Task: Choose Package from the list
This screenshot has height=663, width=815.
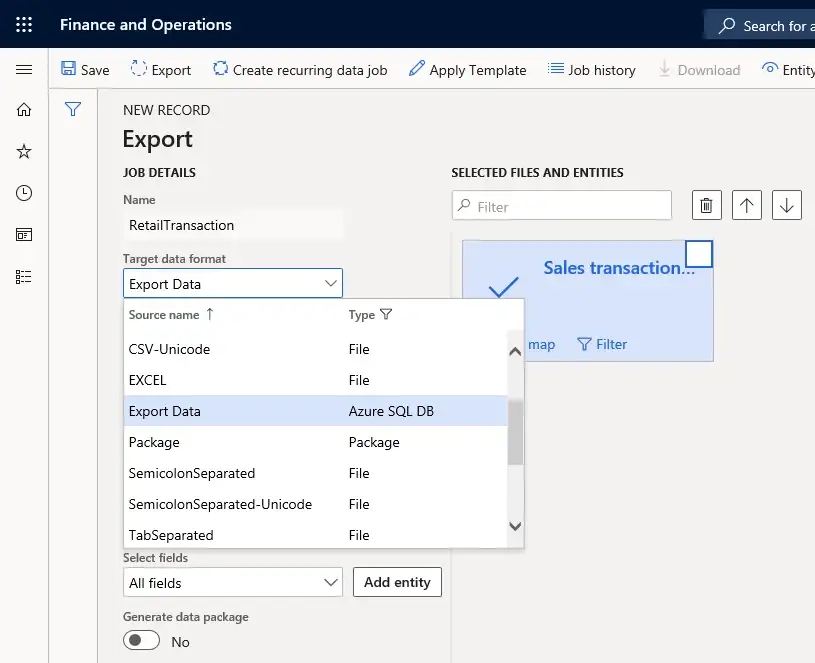Action: 316,442
